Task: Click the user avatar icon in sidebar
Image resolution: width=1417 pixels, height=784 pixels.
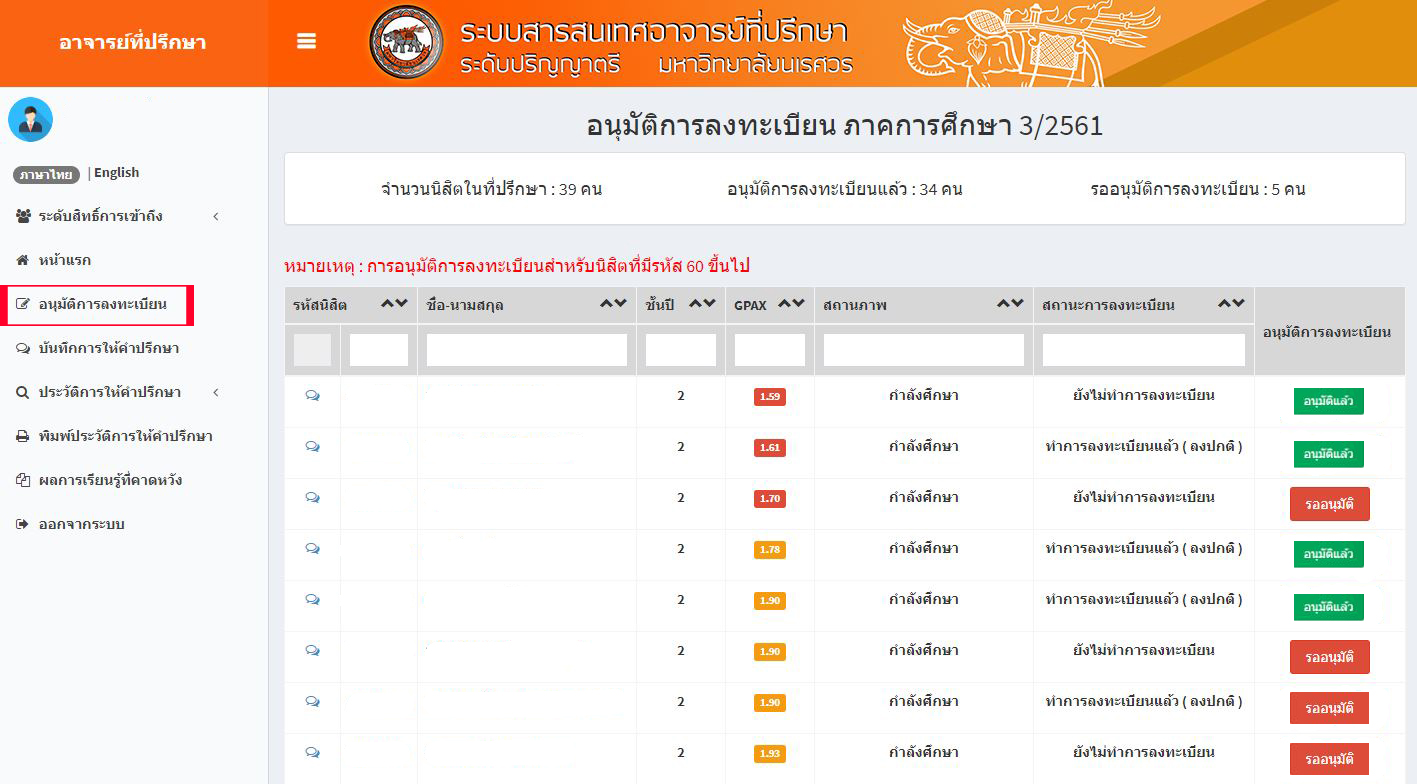Action: [30, 120]
